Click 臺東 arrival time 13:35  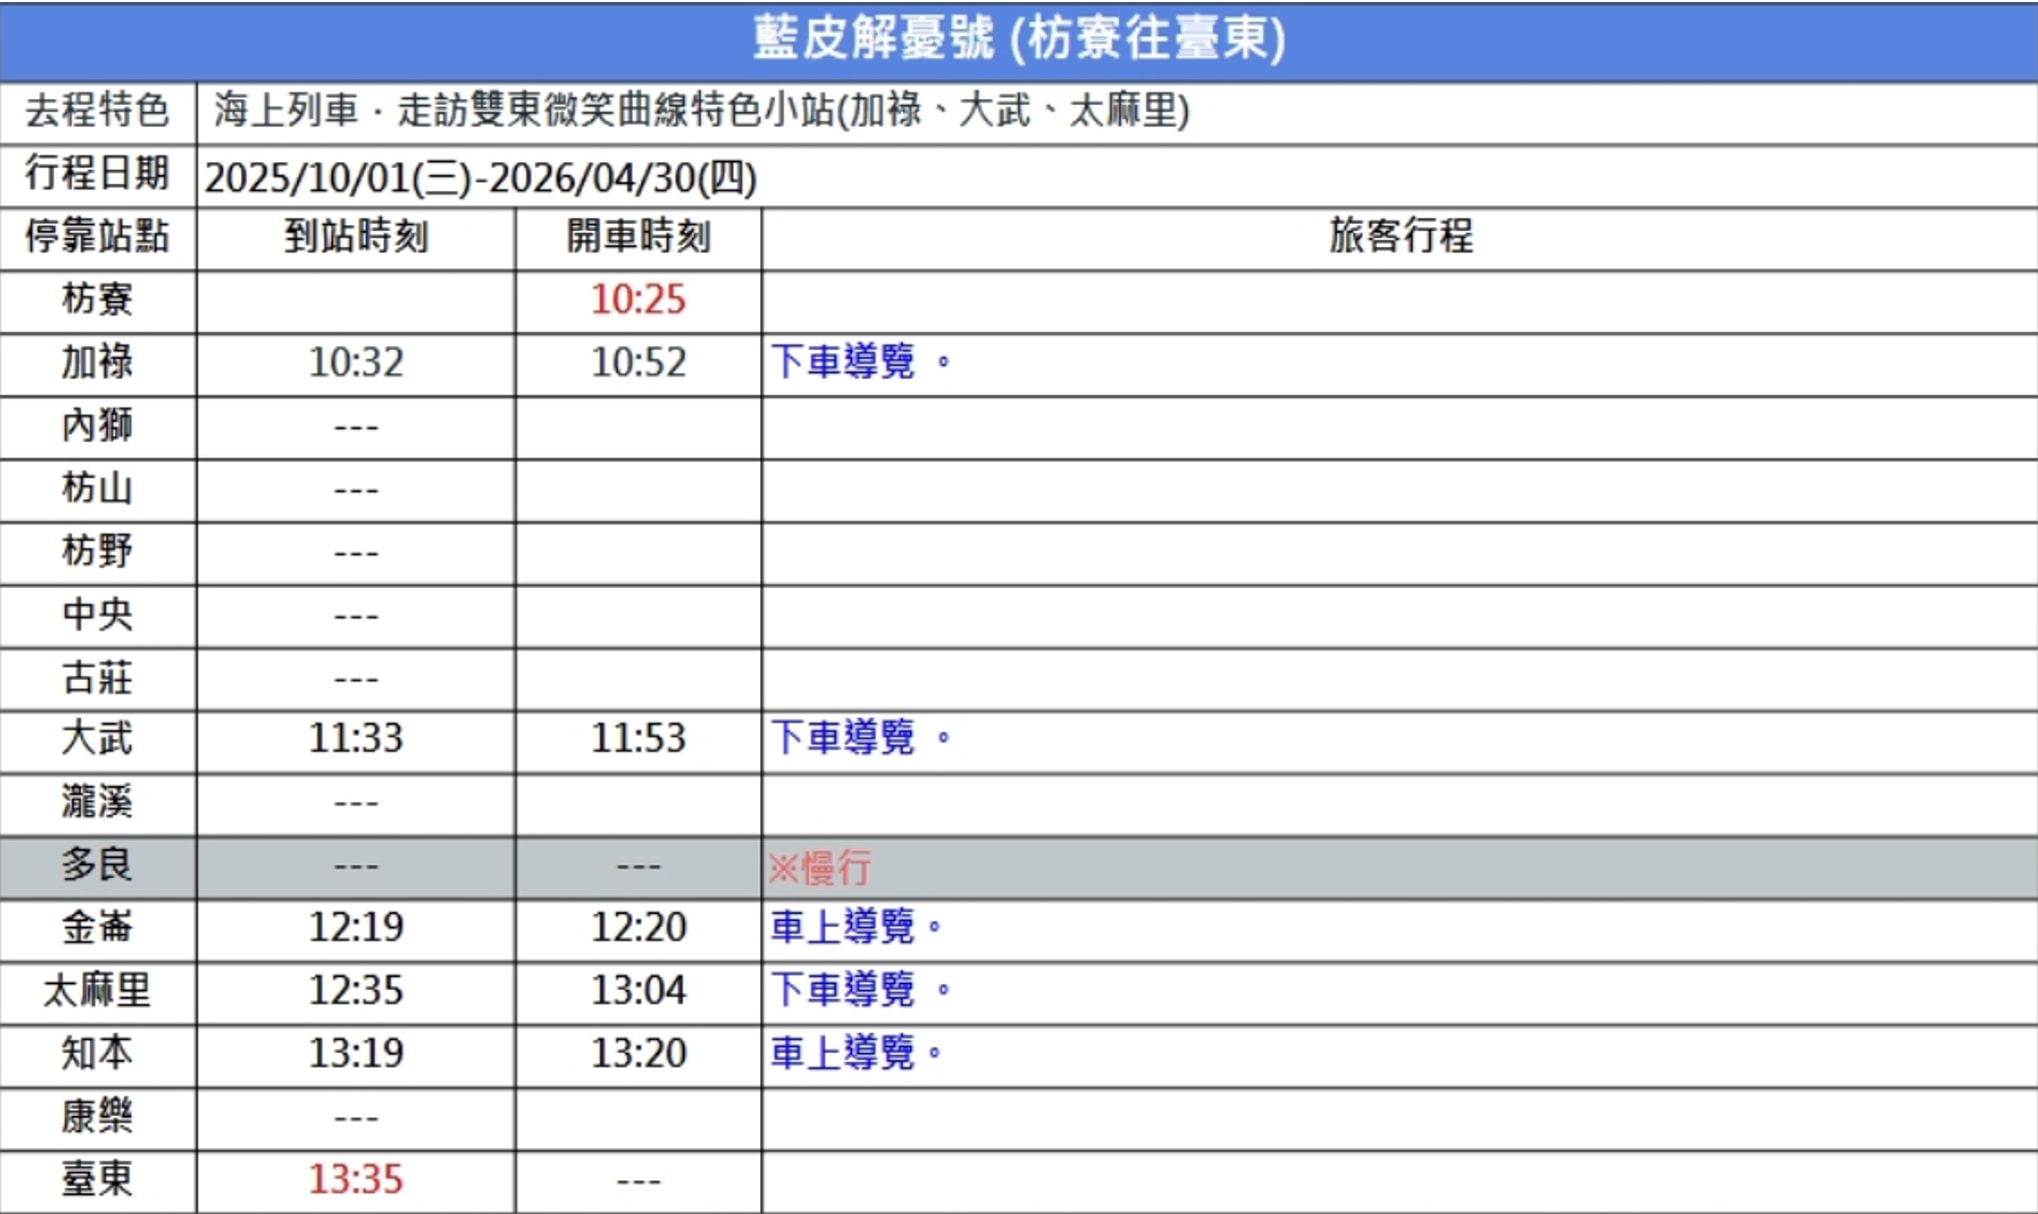point(356,1179)
